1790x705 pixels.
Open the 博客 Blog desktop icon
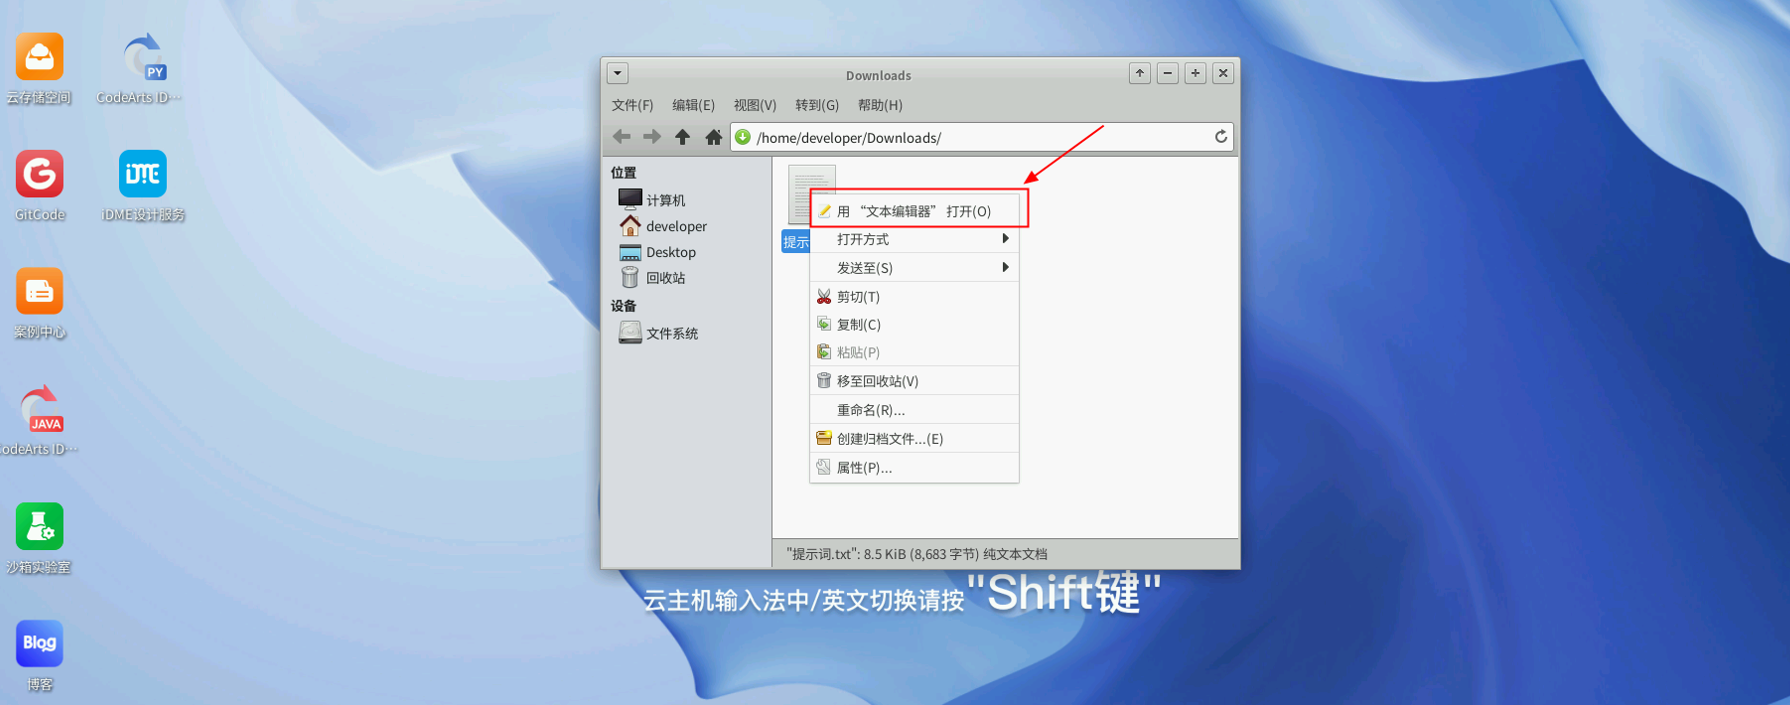coord(39,644)
